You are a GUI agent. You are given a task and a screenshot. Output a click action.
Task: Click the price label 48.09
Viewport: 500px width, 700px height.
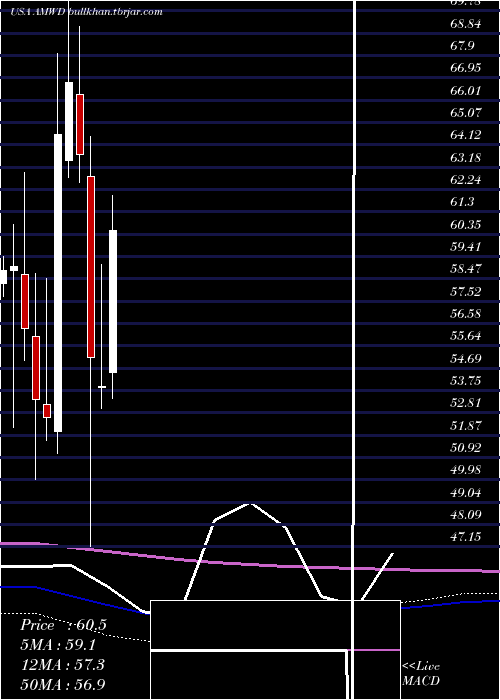click(466, 515)
